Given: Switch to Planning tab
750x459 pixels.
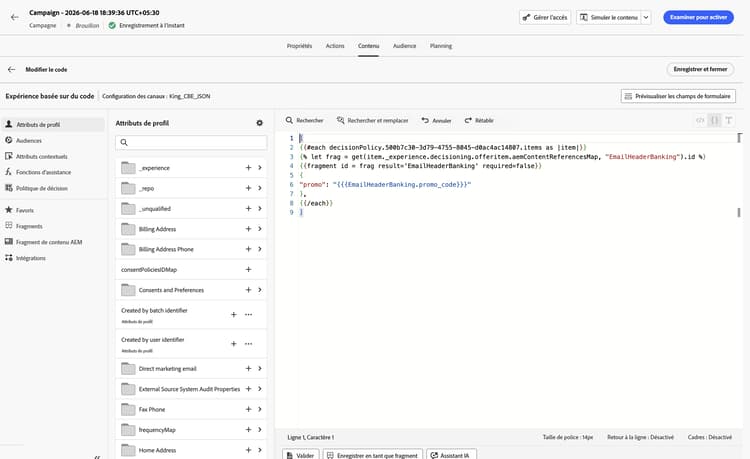Looking at the screenshot, I should [x=441, y=46].
